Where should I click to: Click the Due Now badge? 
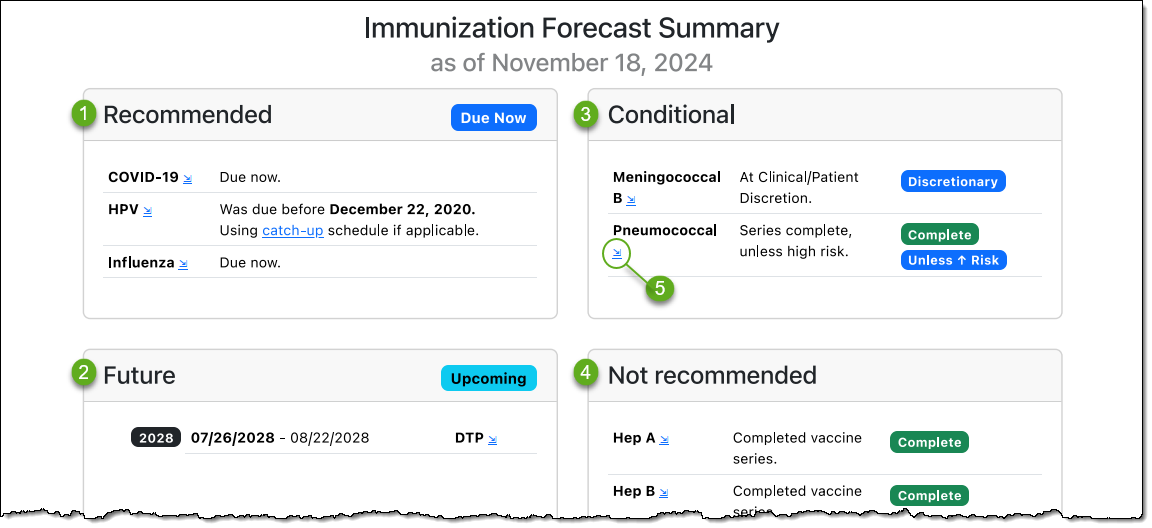pos(493,118)
